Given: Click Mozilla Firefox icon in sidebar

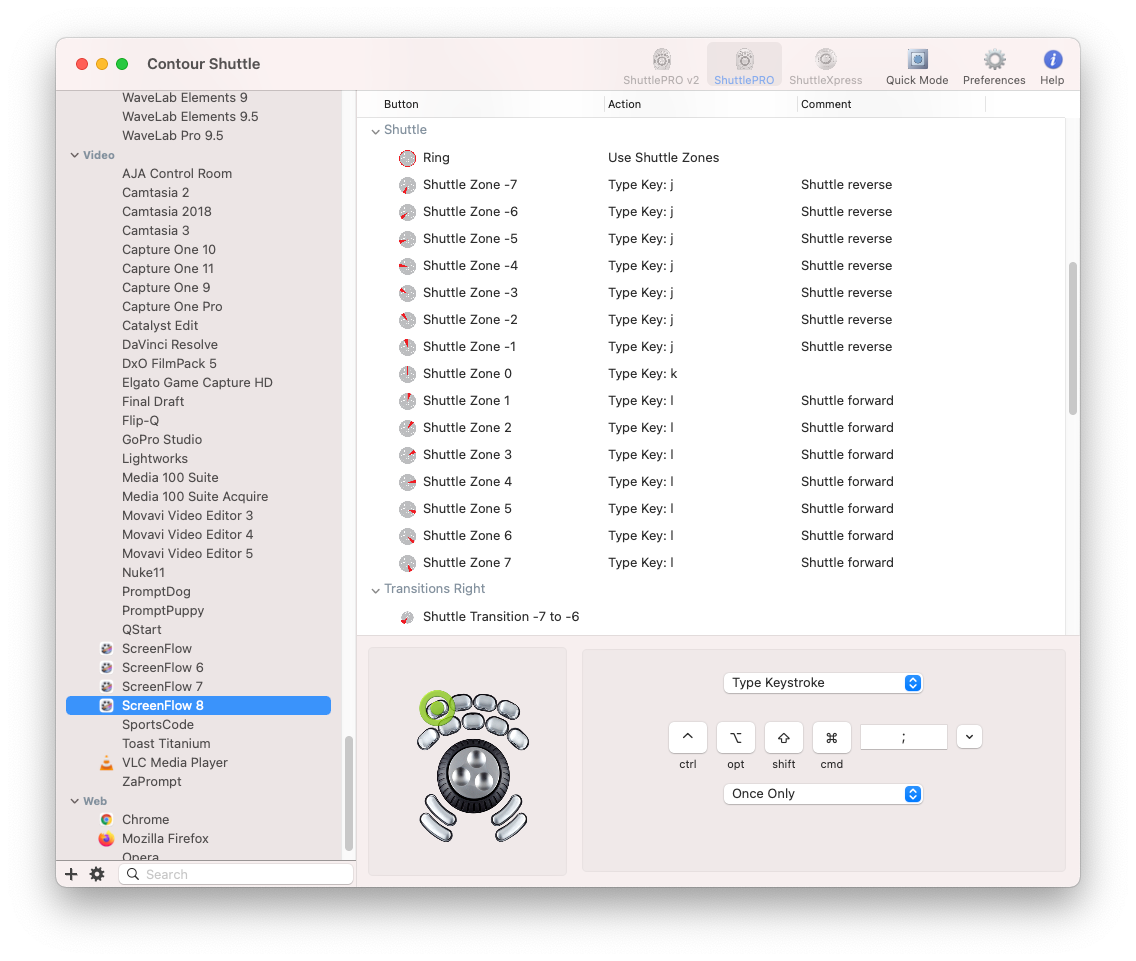Looking at the screenshot, I should (x=106, y=839).
